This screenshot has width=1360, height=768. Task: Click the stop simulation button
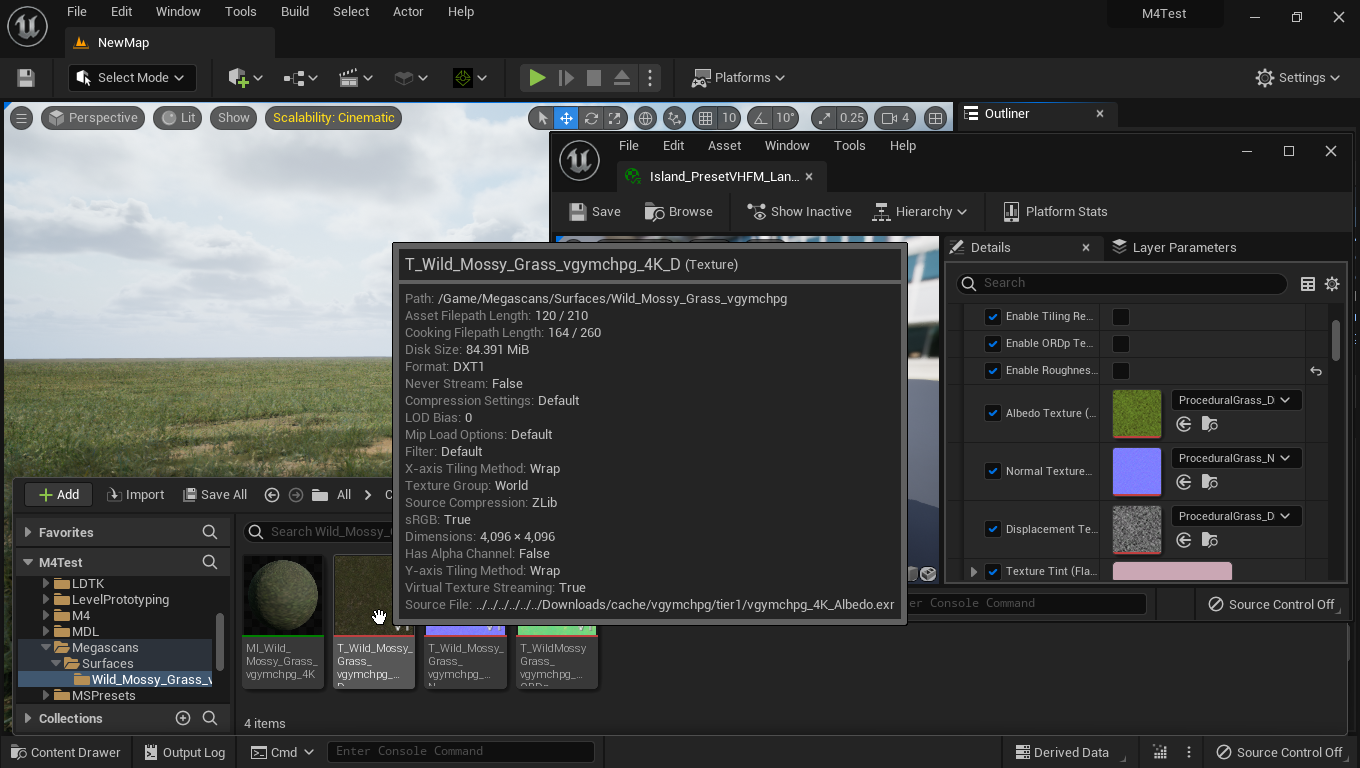pyautogui.click(x=593, y=78)
